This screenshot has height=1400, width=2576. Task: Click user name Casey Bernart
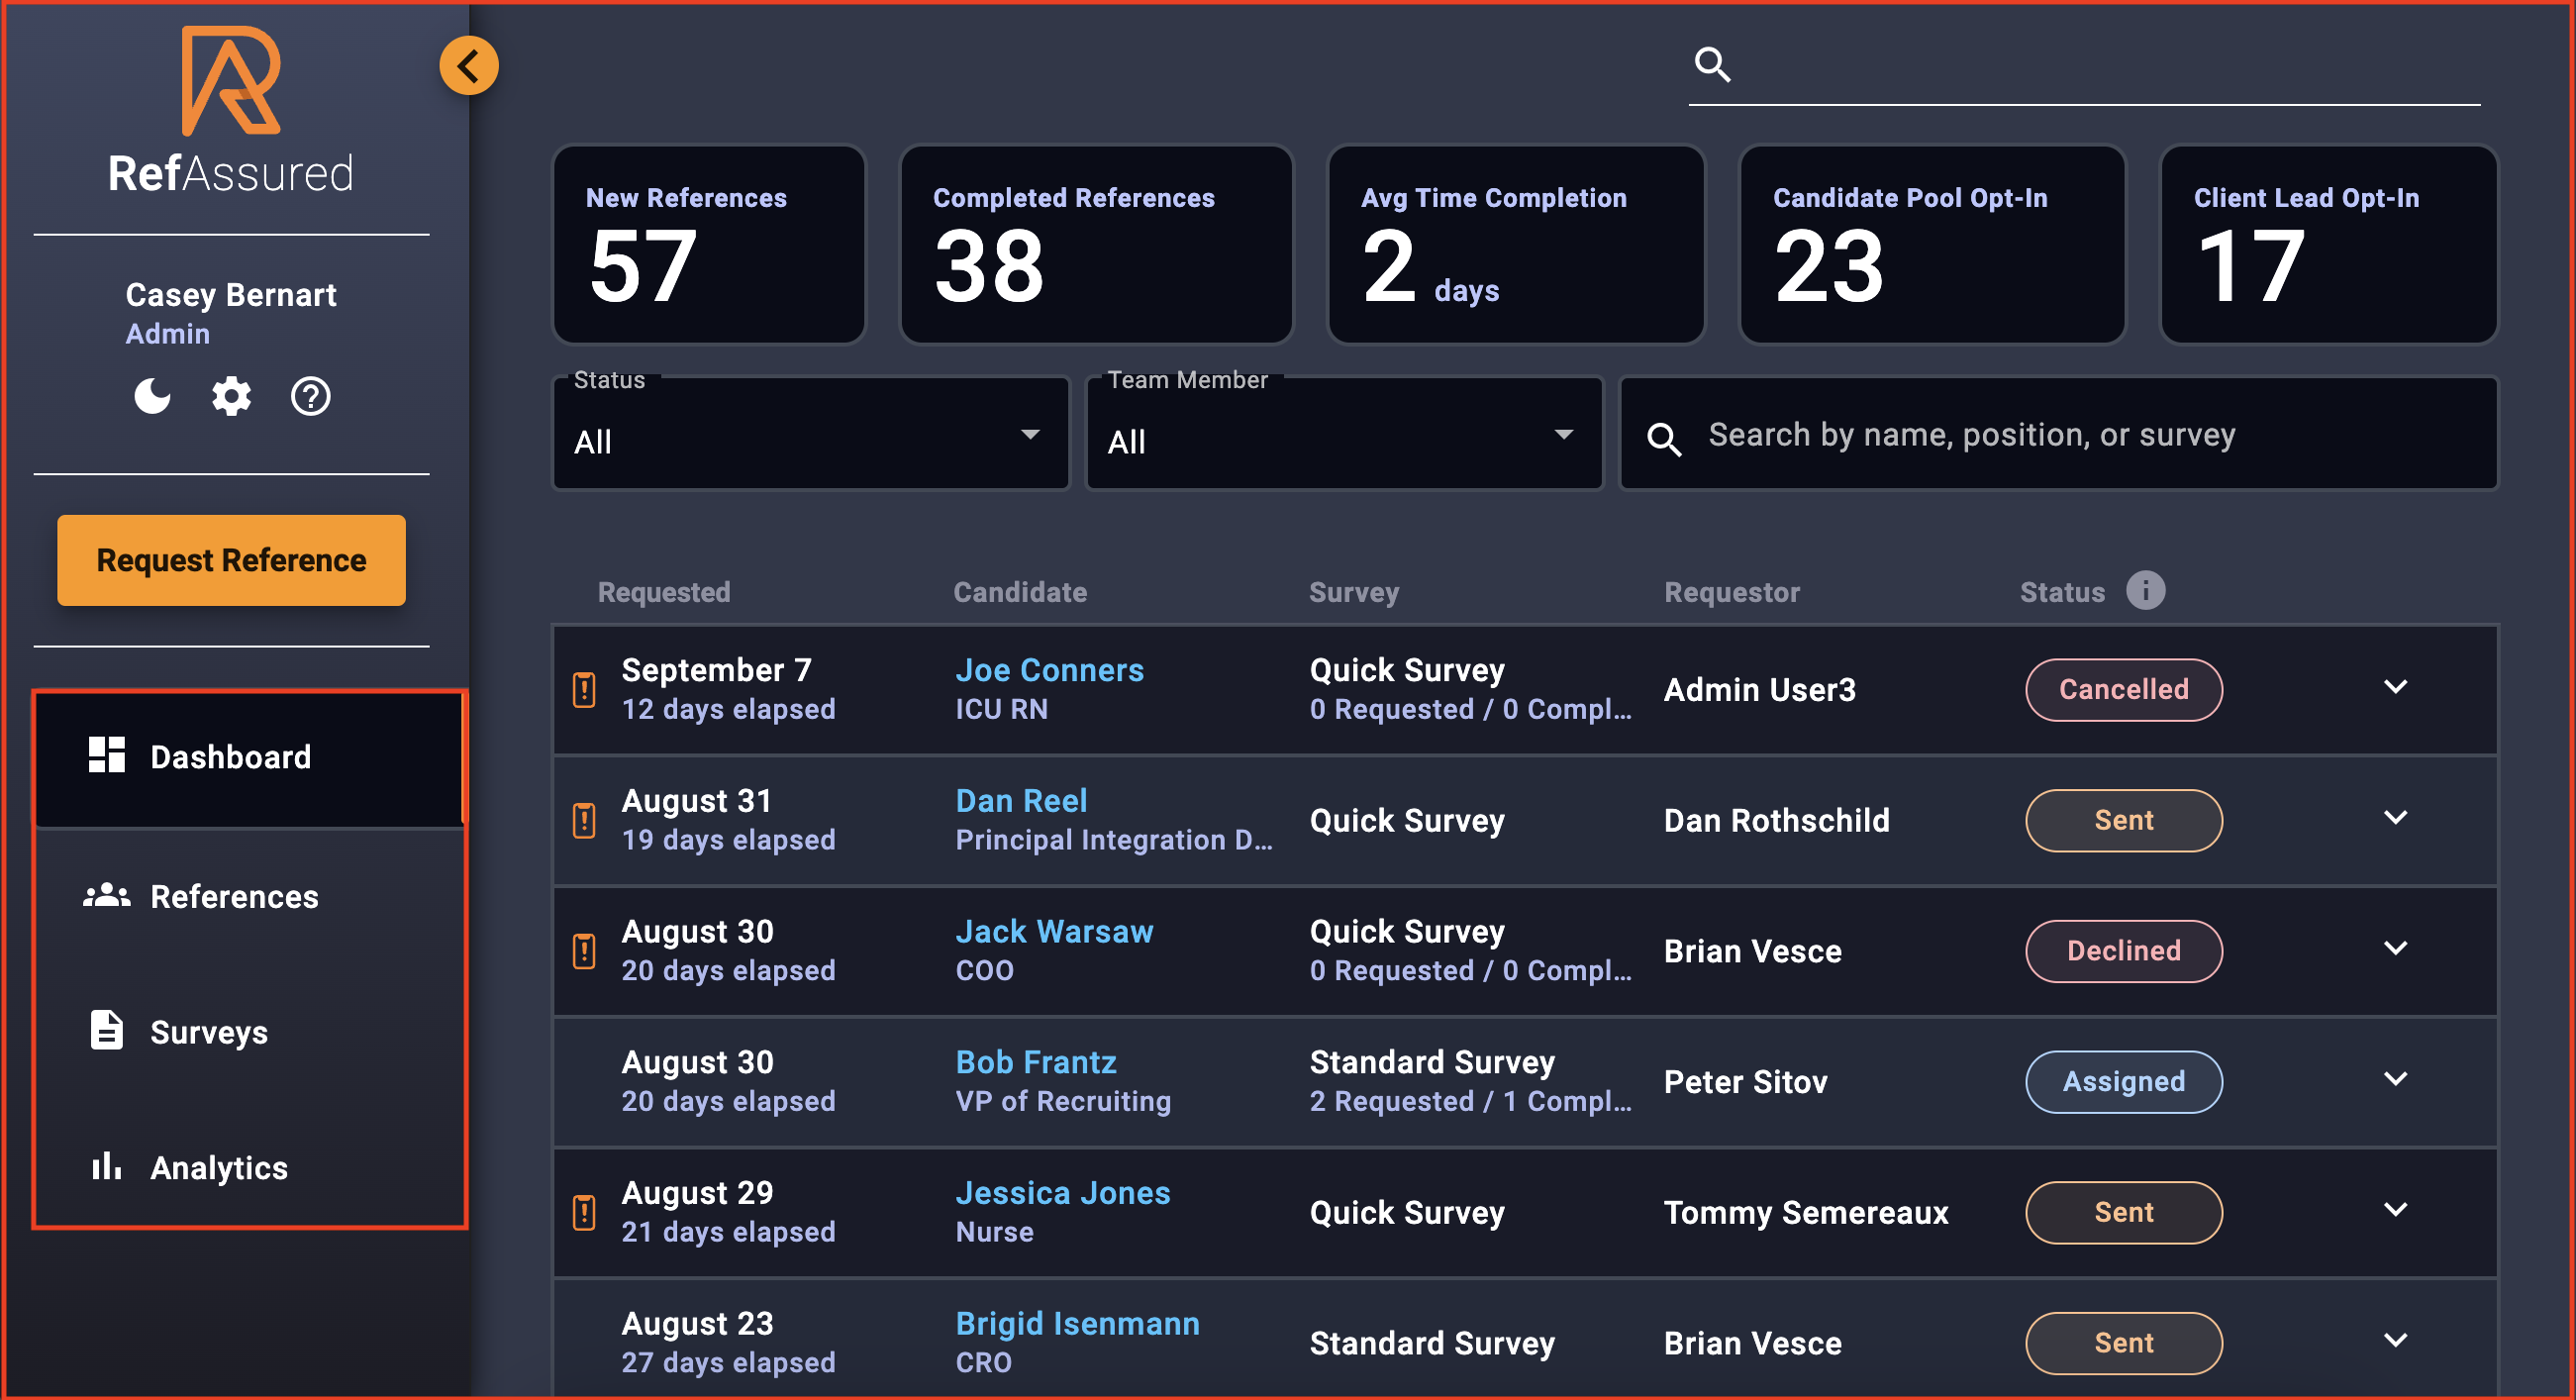[x=231, y=295]
